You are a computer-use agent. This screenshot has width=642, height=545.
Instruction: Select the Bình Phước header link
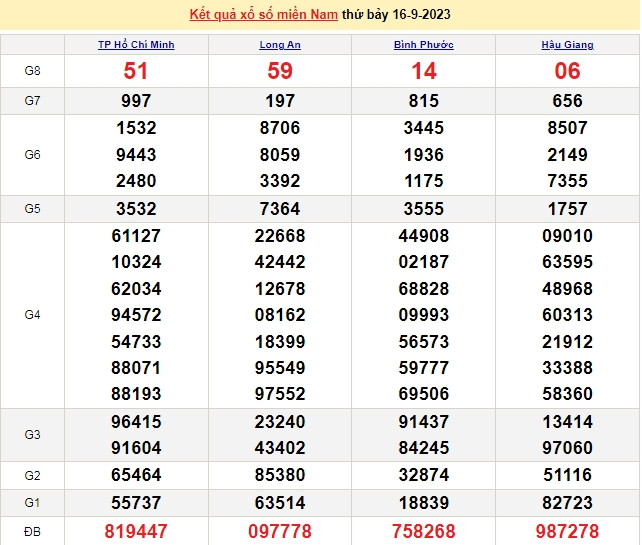point(424,45)
